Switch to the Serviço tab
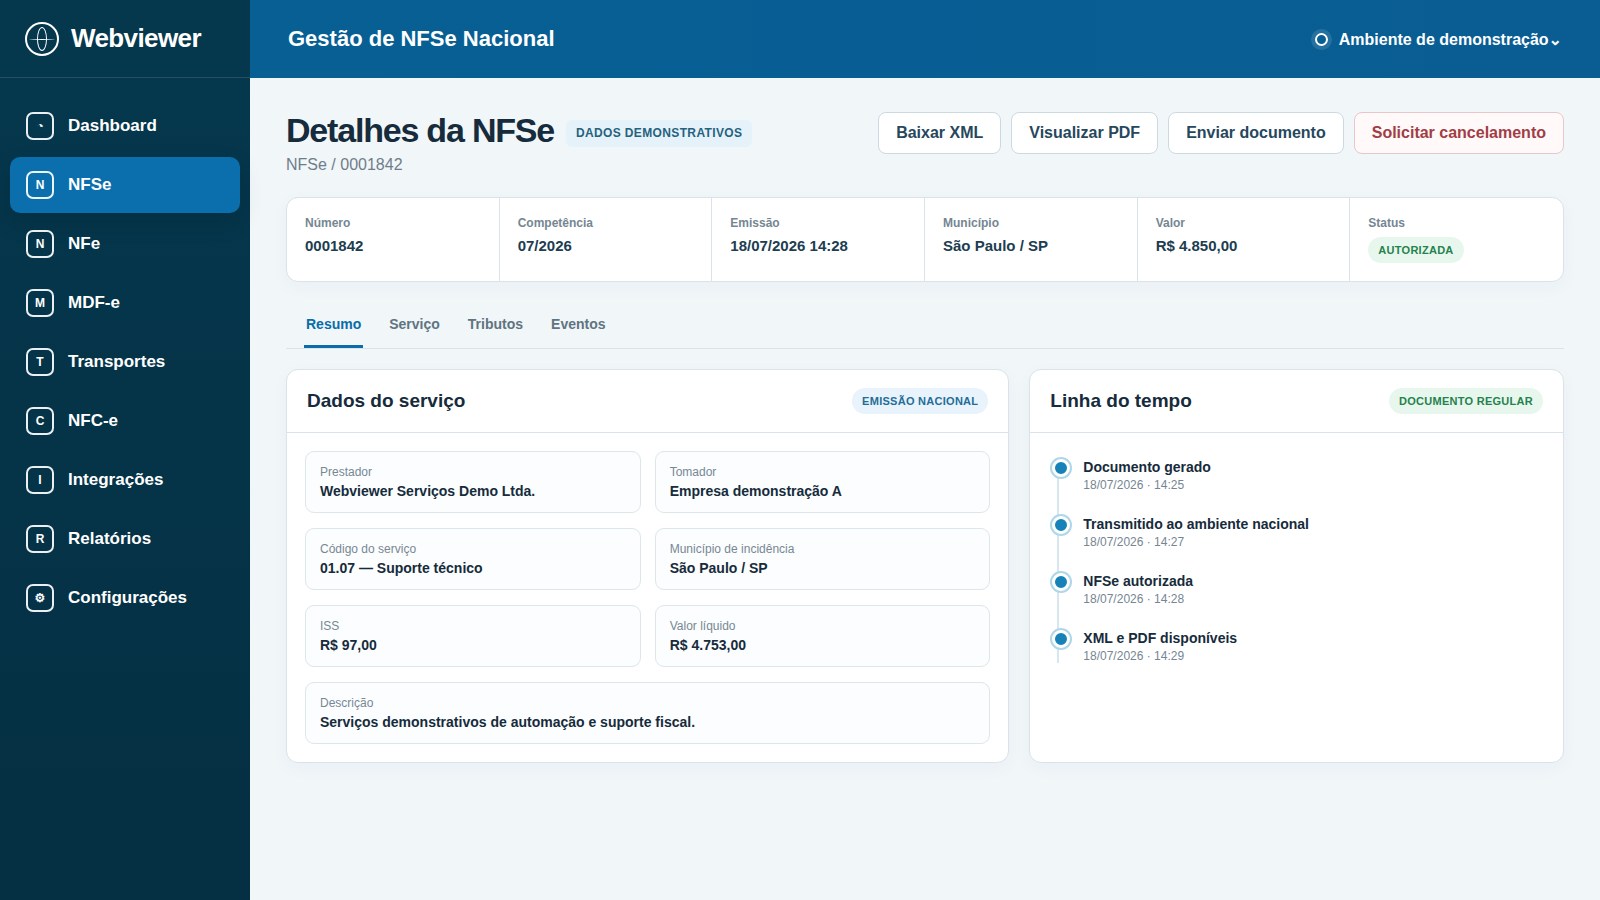This screenshot has width=1600, height=900. point(414,325)
